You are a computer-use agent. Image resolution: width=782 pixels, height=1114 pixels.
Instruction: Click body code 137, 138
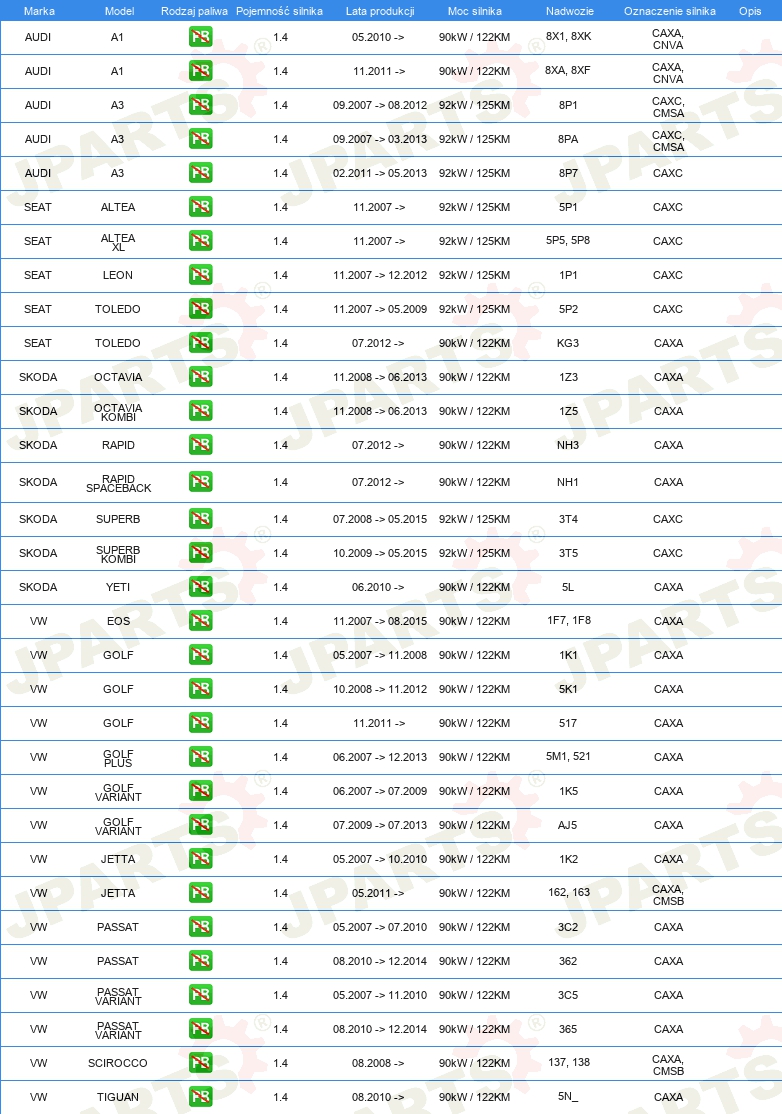[569, 1062]
